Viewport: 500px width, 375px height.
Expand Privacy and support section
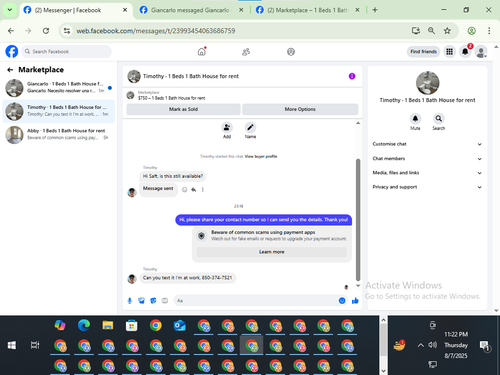[427, 187]
